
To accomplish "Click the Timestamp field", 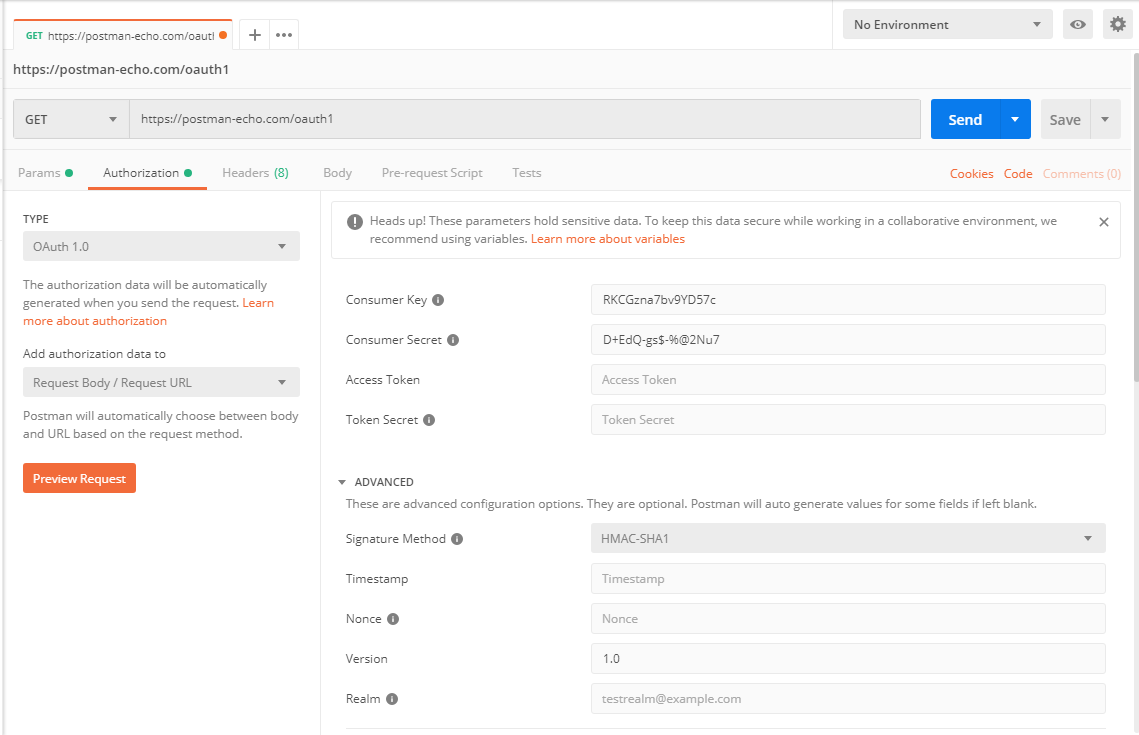I will (848, 578).
